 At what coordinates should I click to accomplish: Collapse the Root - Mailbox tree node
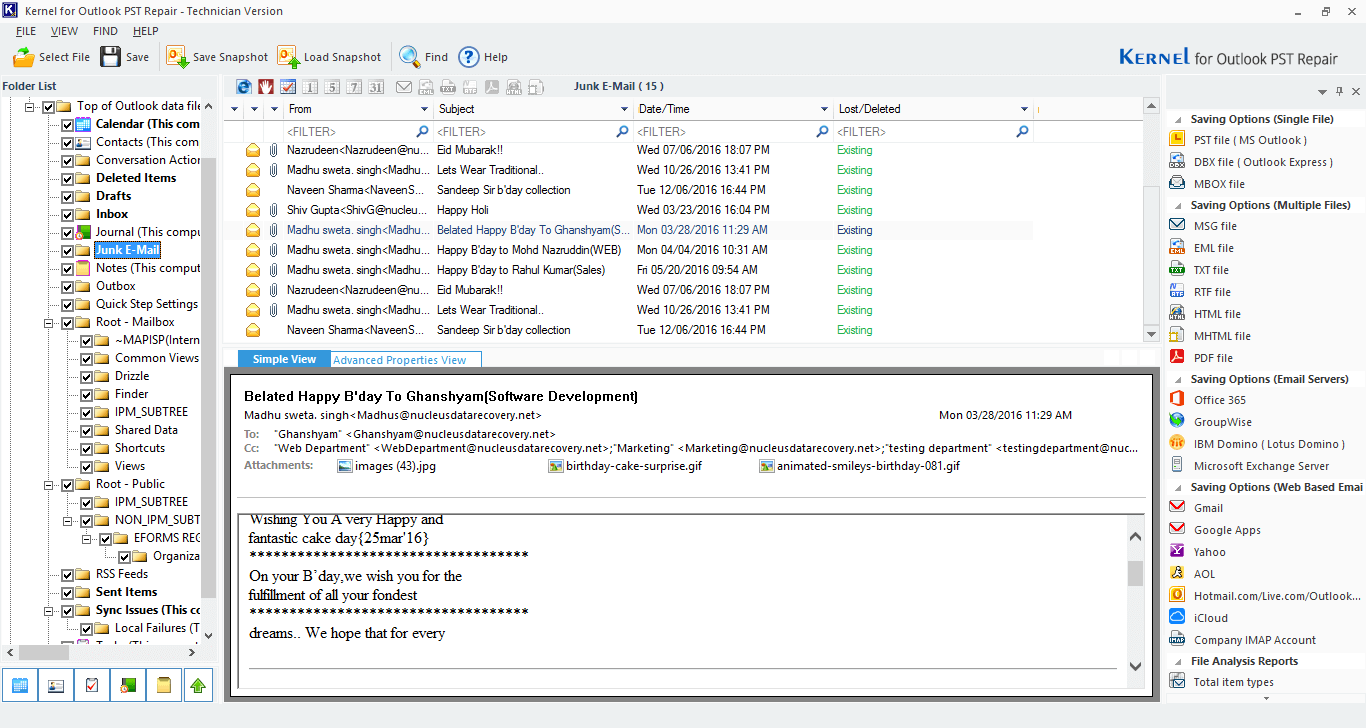tap(47, 321)
